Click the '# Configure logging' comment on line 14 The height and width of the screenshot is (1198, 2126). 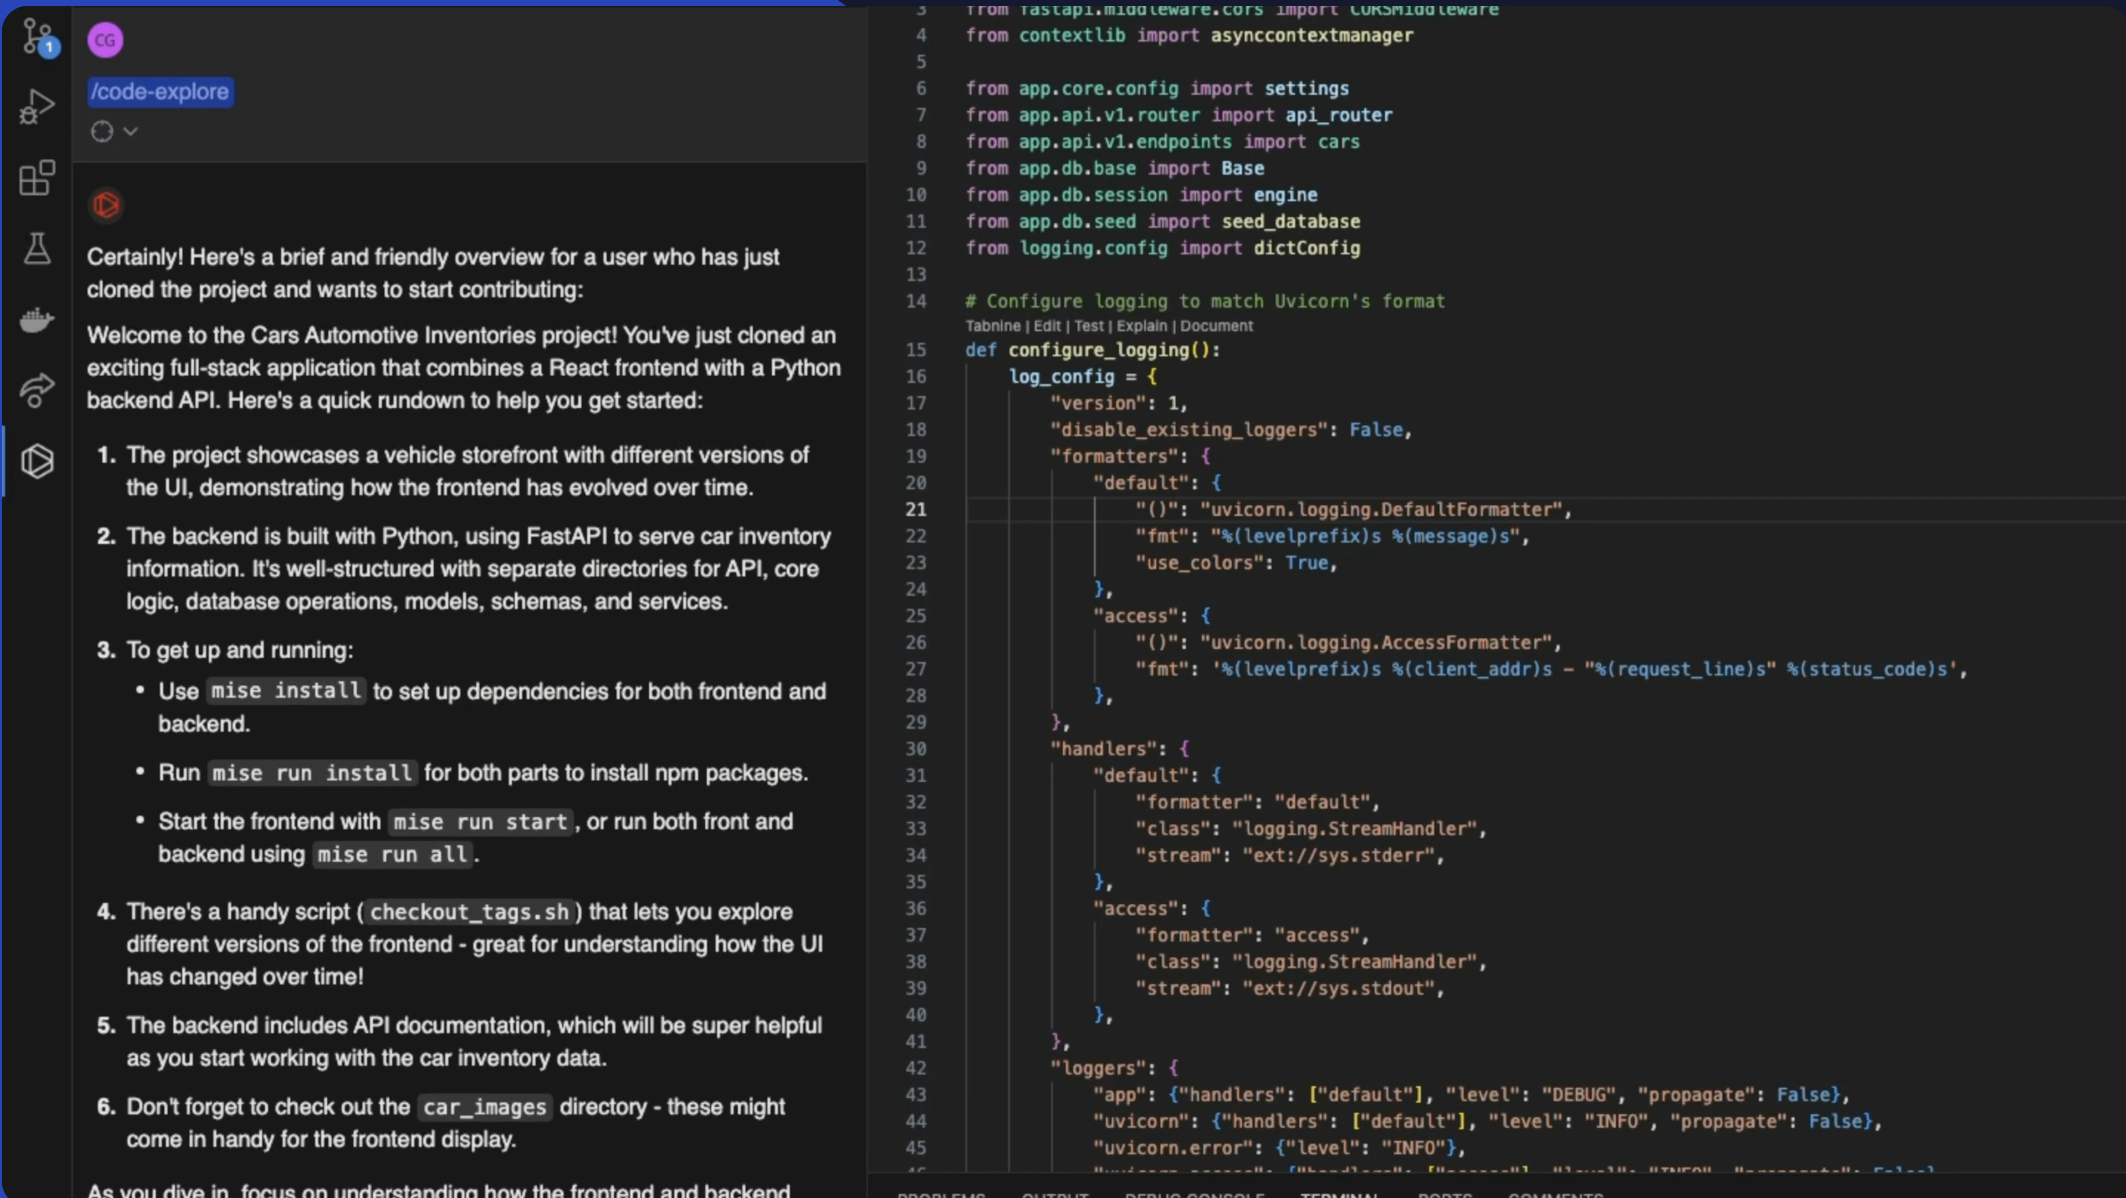point(1204,301)
